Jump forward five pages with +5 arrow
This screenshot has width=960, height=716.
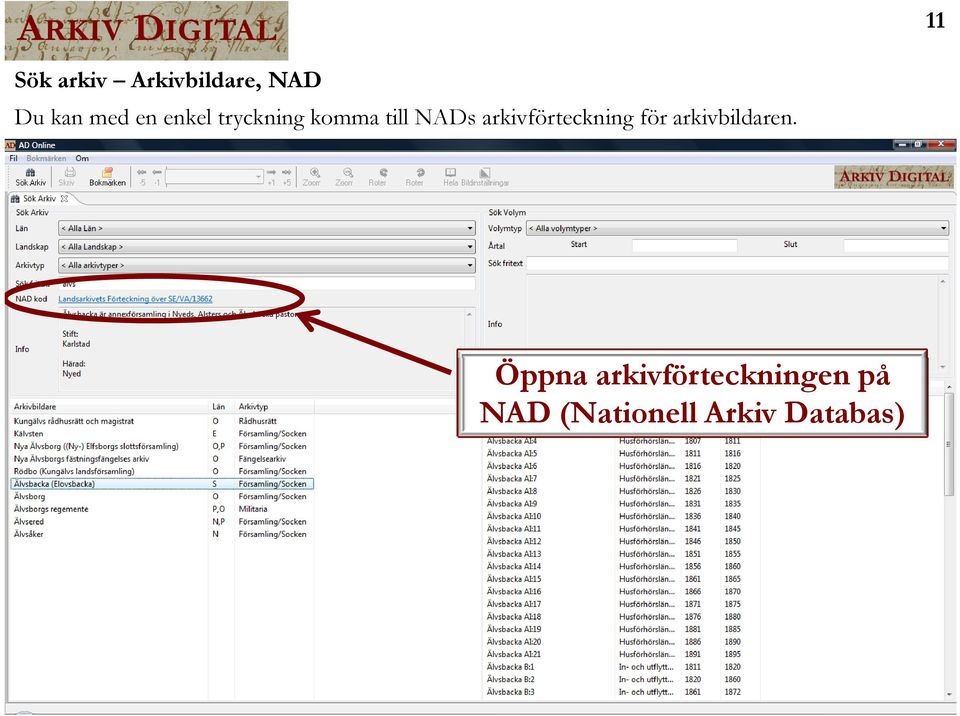pyautogui.click(x=287, y=177)
